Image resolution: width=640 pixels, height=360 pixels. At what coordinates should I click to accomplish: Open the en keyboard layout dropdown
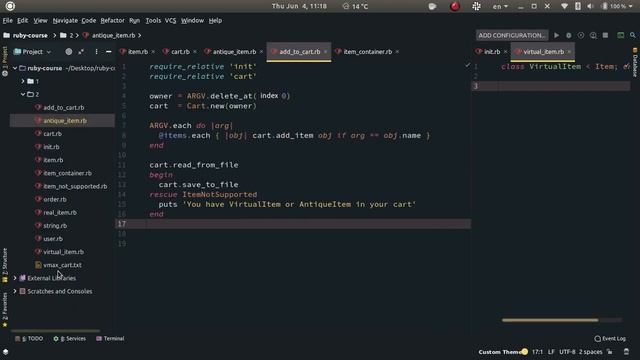coord(500,6)
